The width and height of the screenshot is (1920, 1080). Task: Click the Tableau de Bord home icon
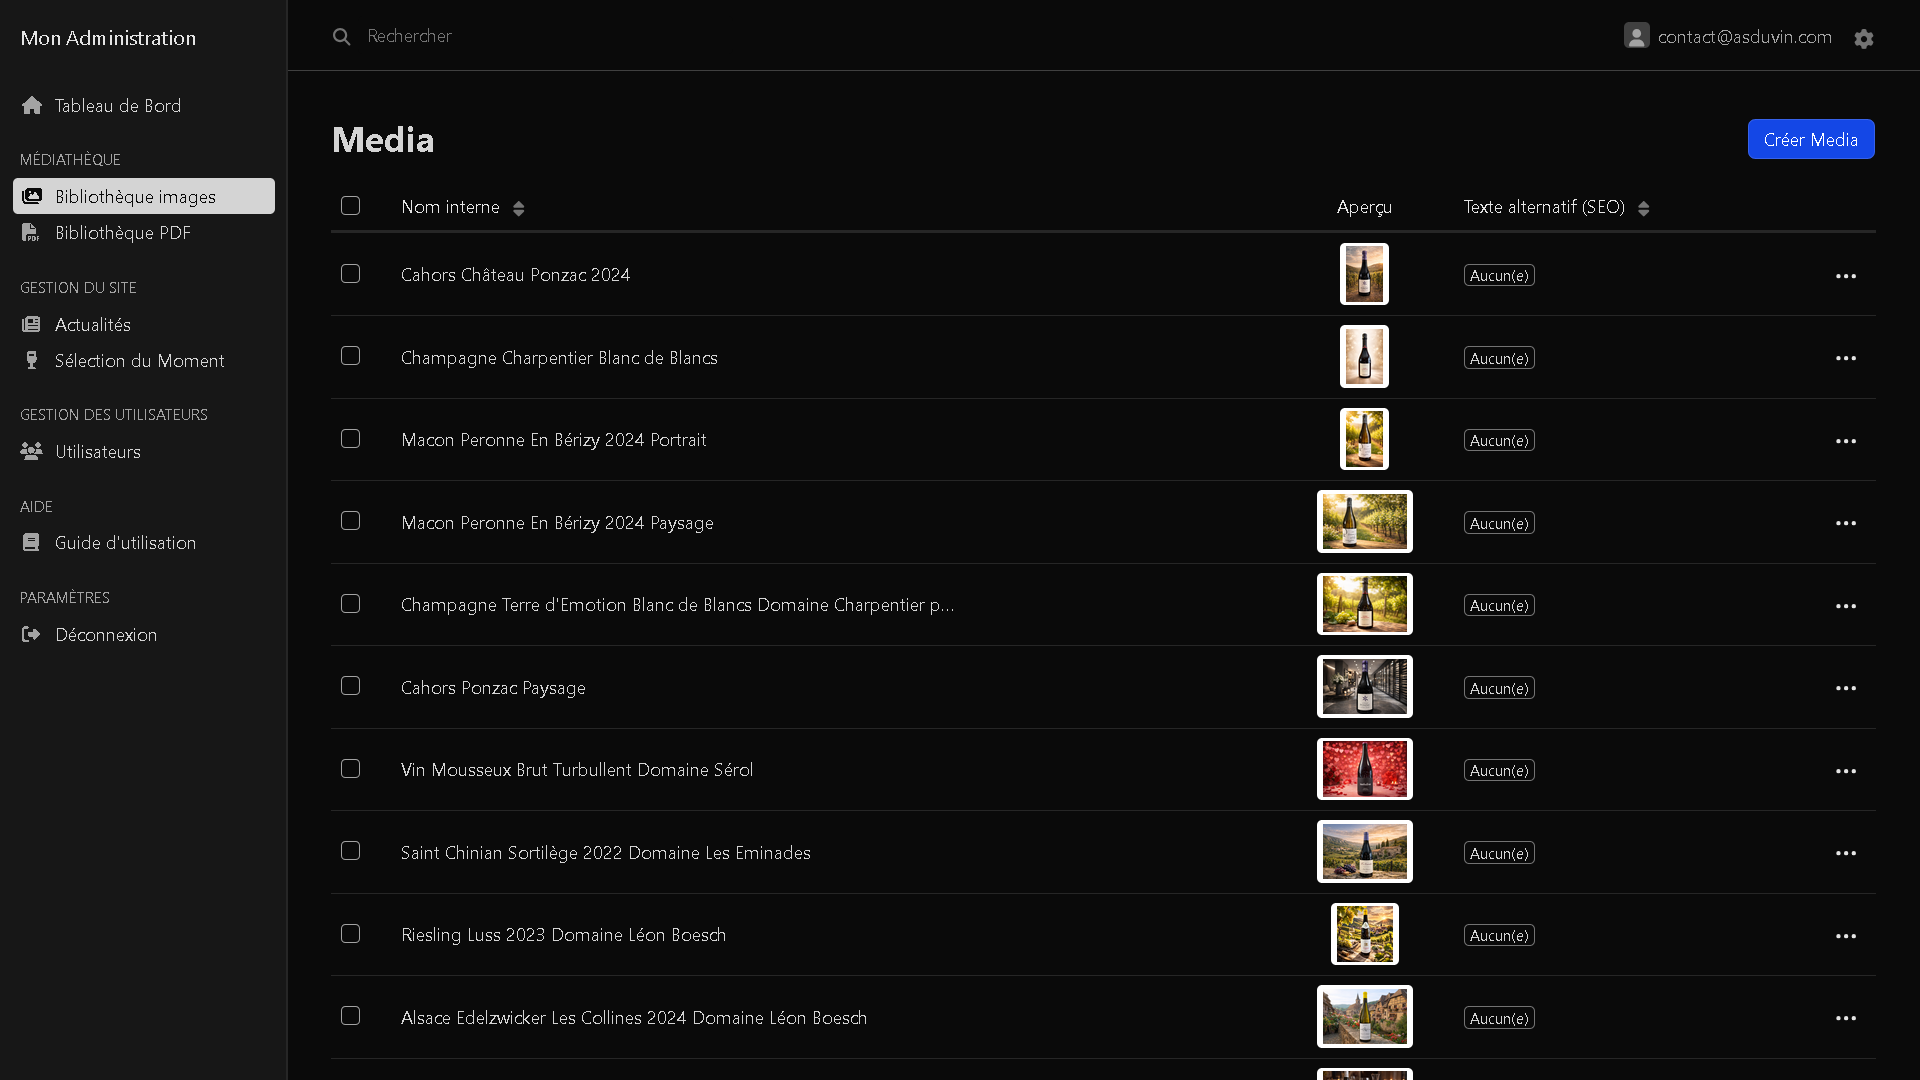point(32,106)
